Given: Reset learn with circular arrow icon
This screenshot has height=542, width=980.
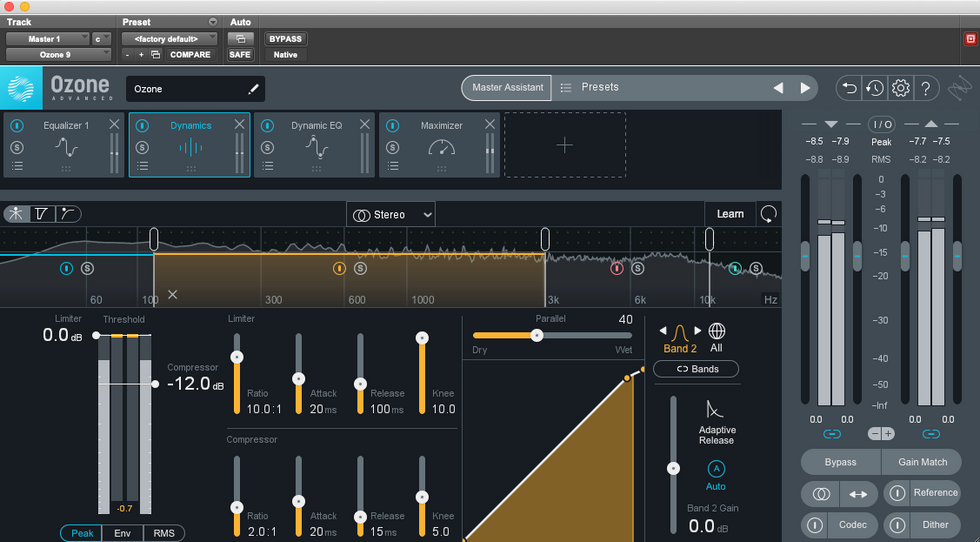Looking at the screenshot, I should point(769,214).
